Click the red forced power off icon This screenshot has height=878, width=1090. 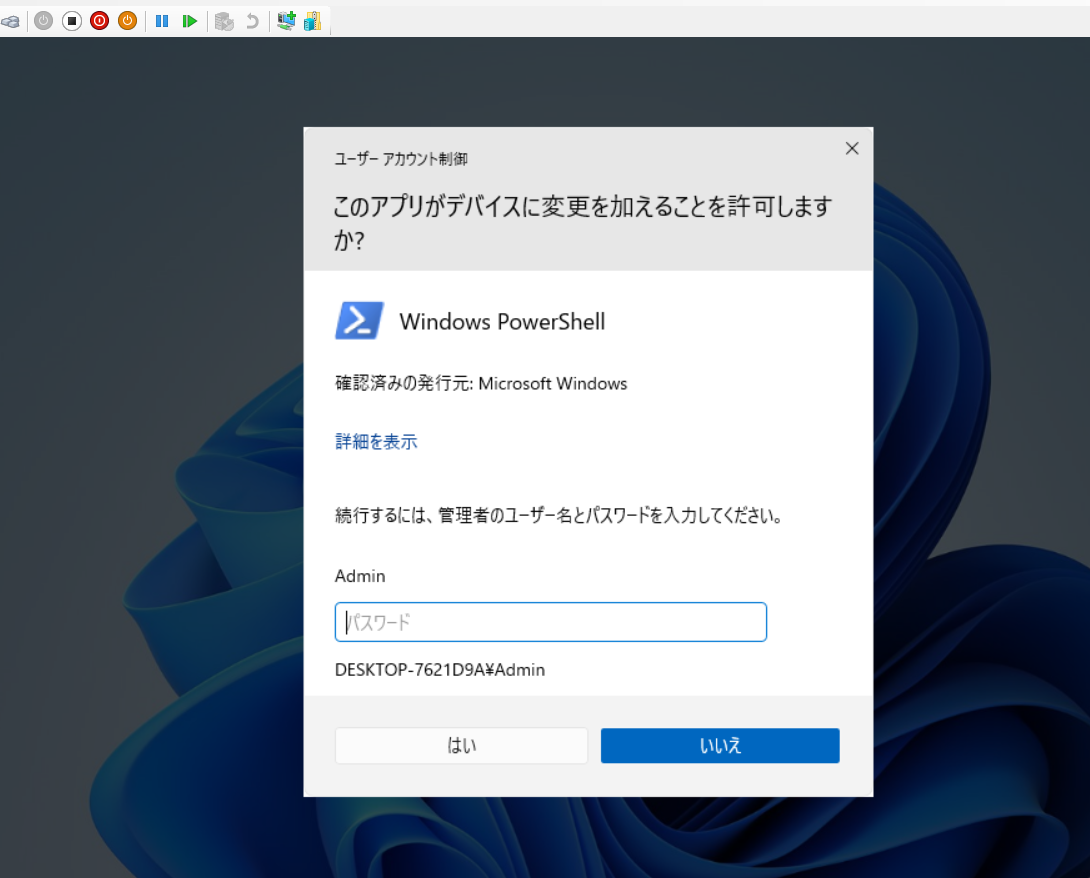(98, 20)
